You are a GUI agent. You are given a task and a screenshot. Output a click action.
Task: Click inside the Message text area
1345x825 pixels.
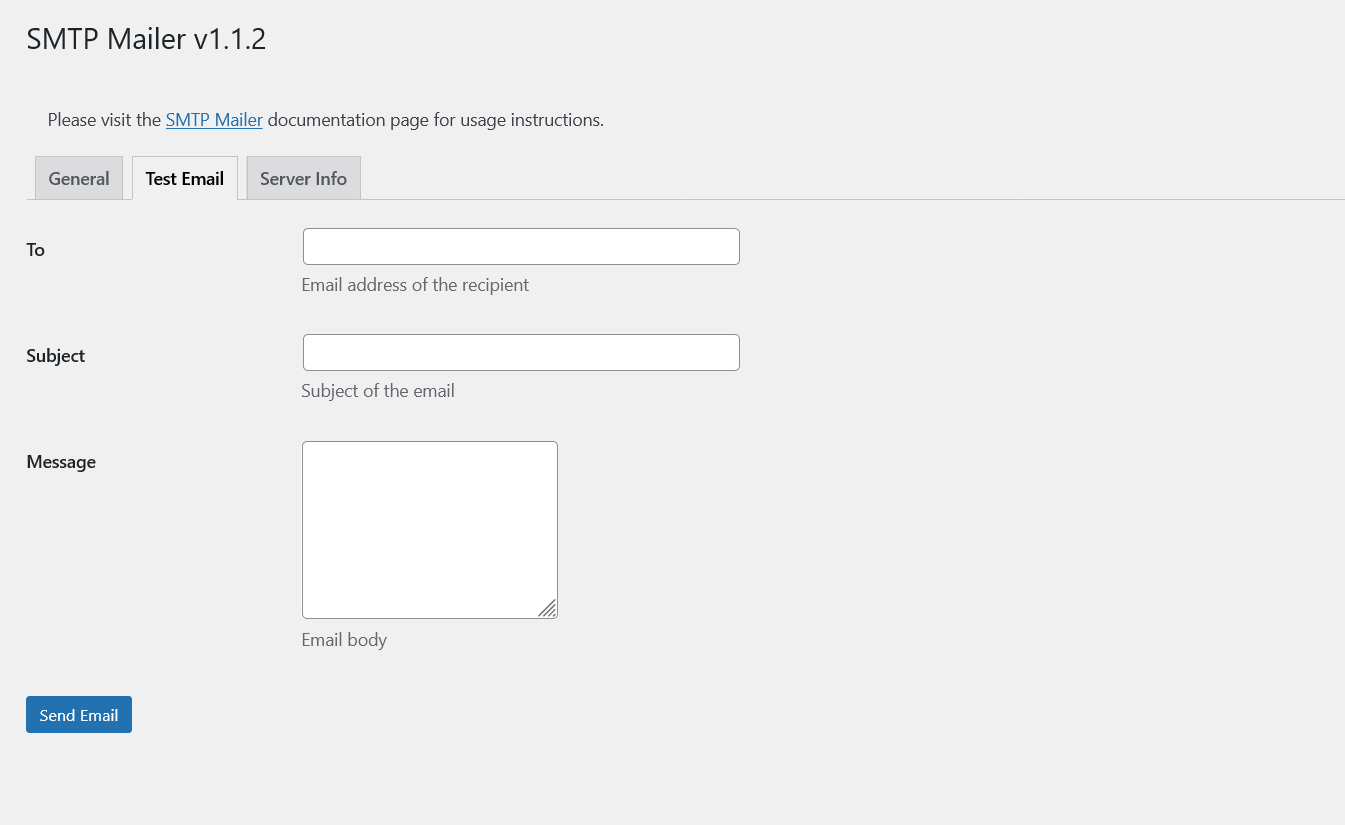point(430,530)
